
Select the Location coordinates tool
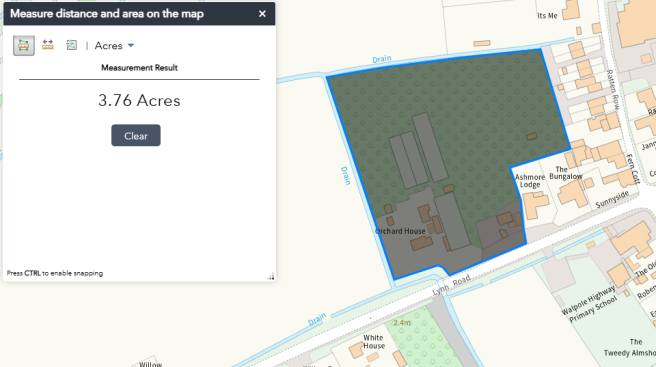(x=72, y=45)
